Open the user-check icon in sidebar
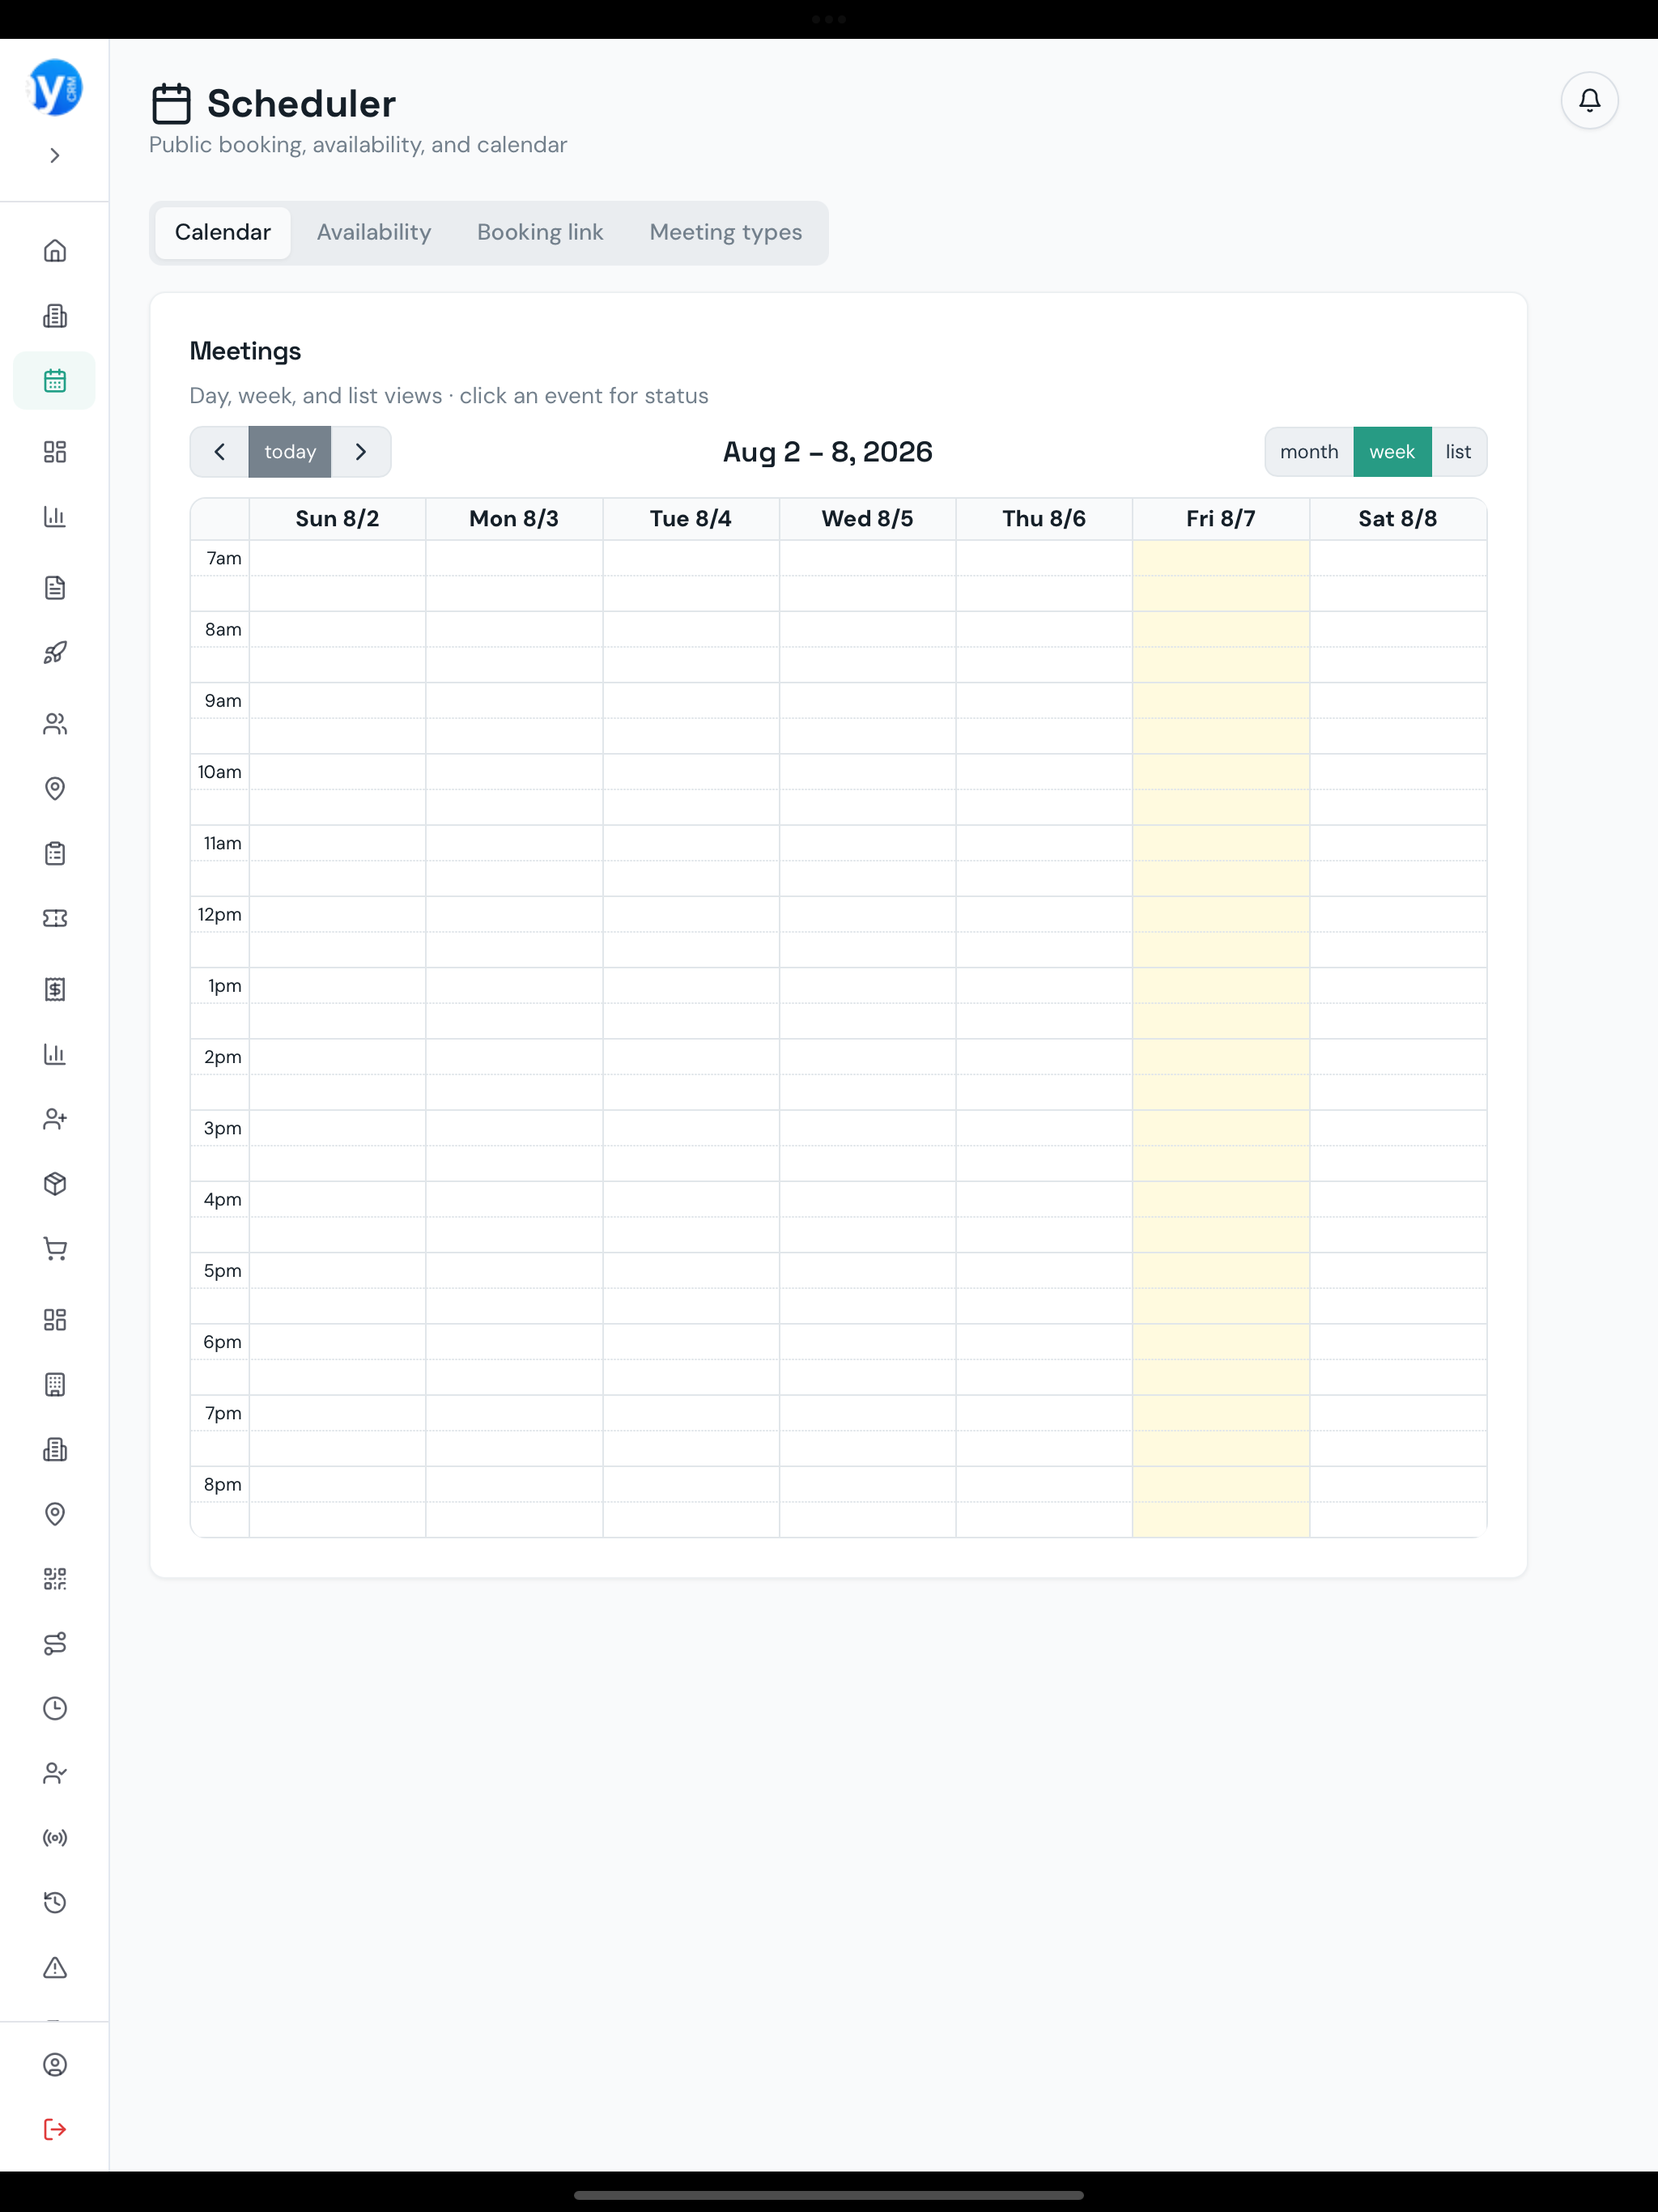The width and height of the screenshot is (1658, 2212). pyautogui.click(x=55, y=1773)
